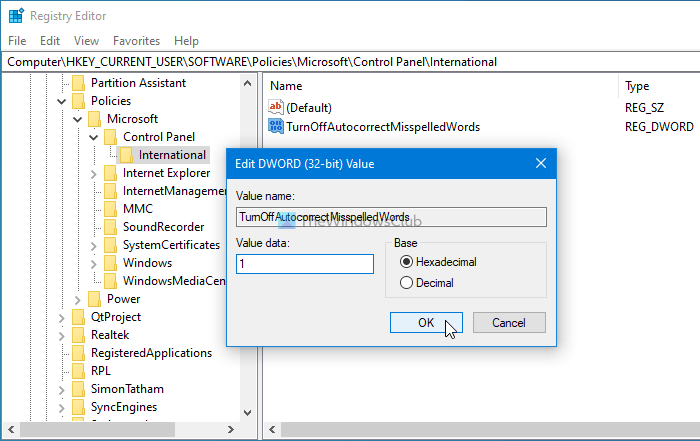The image size is (700, 441).
Task: Click the (Default) string value icon
Action: pyautogui.click(x=277, y=107)
